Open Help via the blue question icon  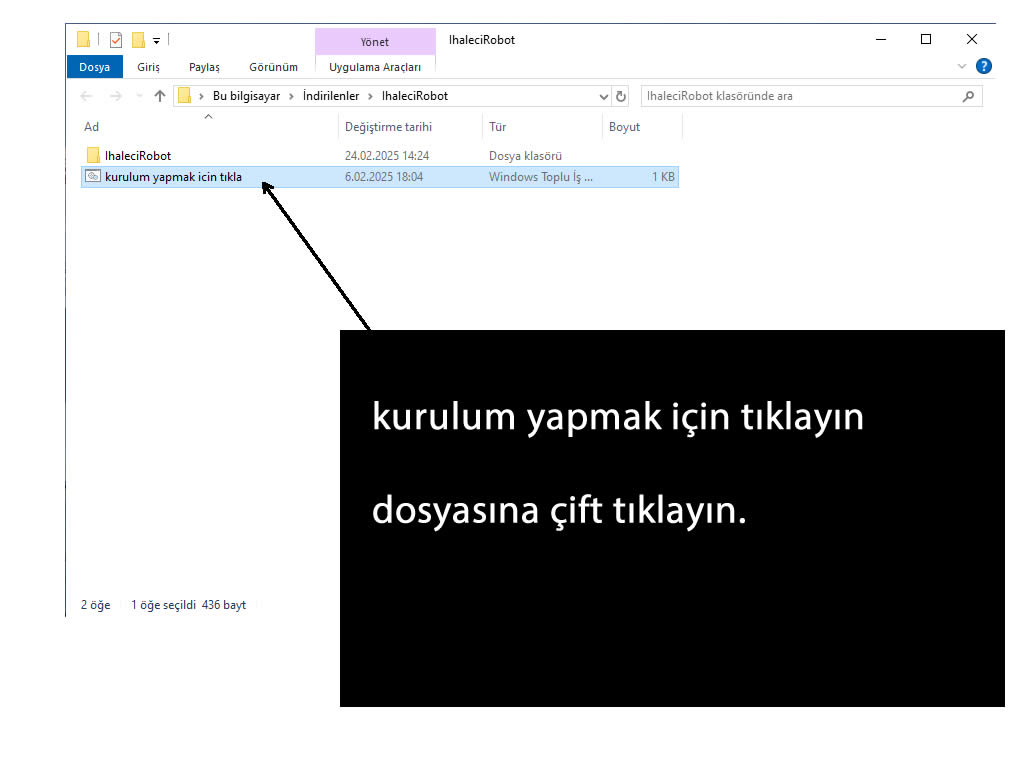pyautogui.click(x=984, y=66)
